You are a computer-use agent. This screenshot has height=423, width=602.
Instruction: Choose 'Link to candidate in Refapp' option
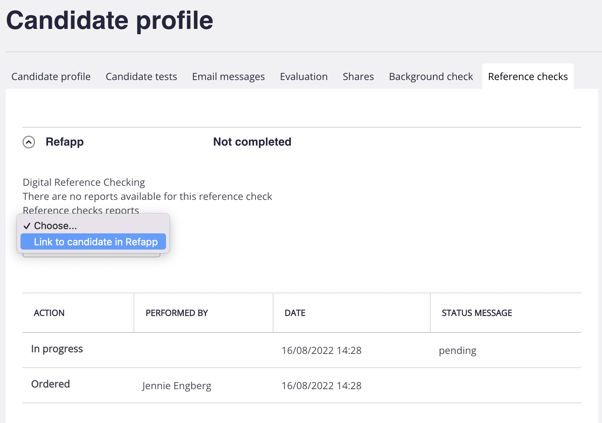93,242
